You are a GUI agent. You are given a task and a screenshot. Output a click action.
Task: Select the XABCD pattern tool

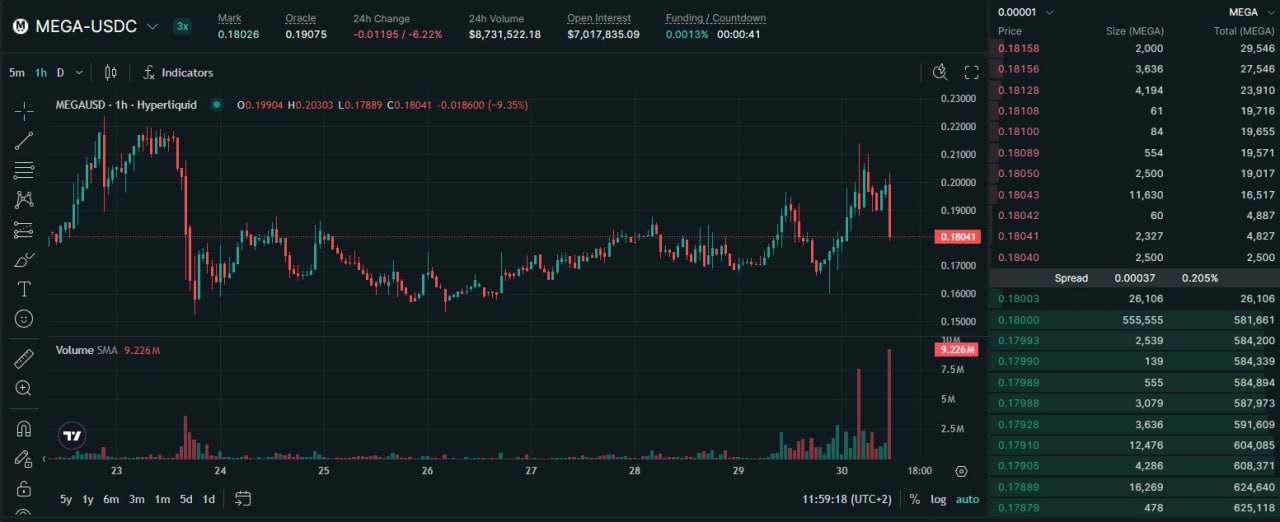pos(24,200)
